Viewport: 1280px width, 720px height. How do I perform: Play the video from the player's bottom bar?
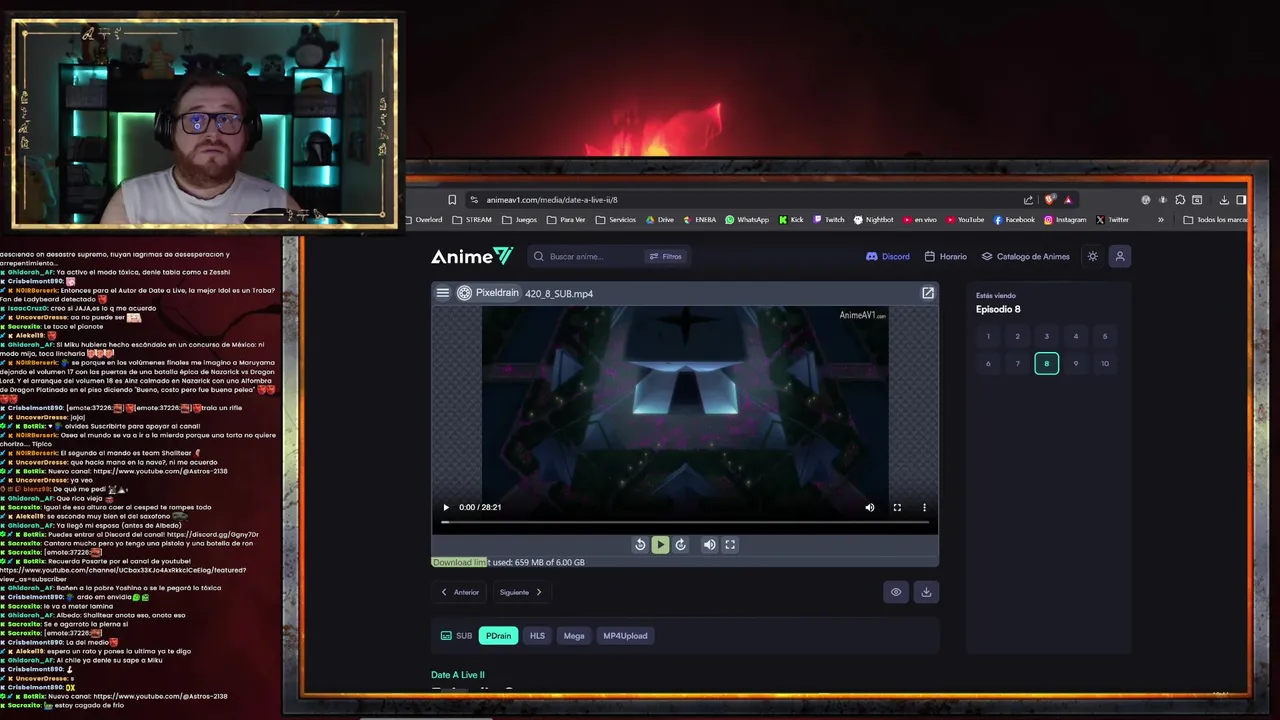point(446,507)
